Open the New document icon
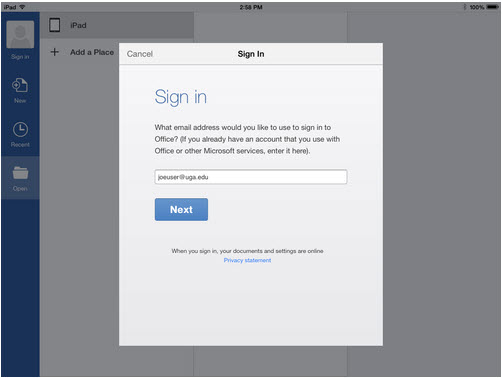 click(20, 85)
